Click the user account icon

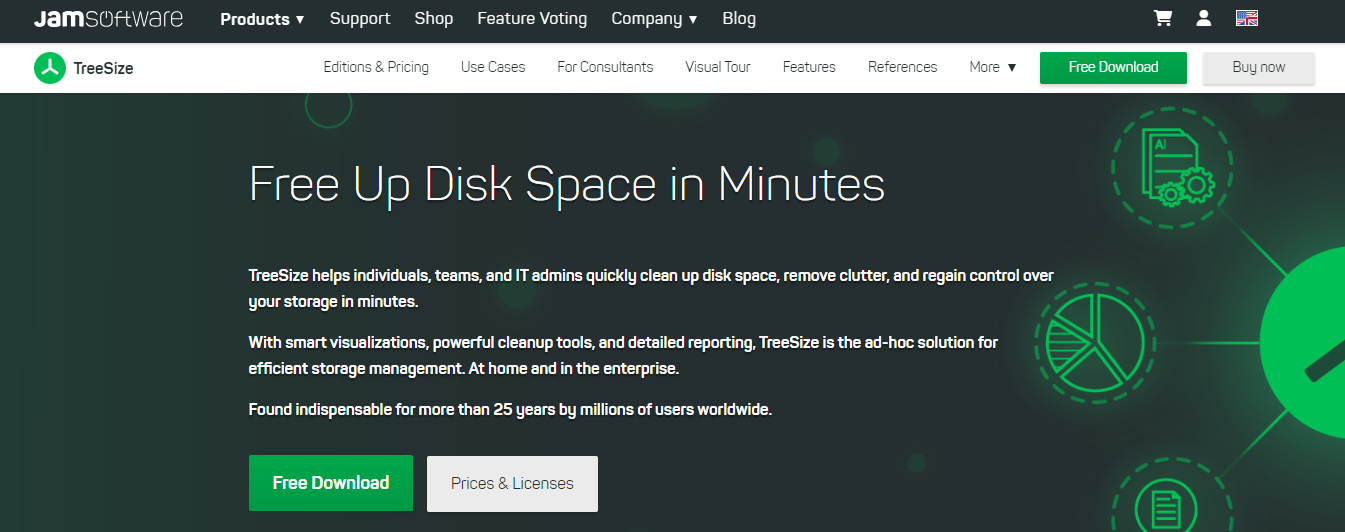click(x=1204, y=18)
